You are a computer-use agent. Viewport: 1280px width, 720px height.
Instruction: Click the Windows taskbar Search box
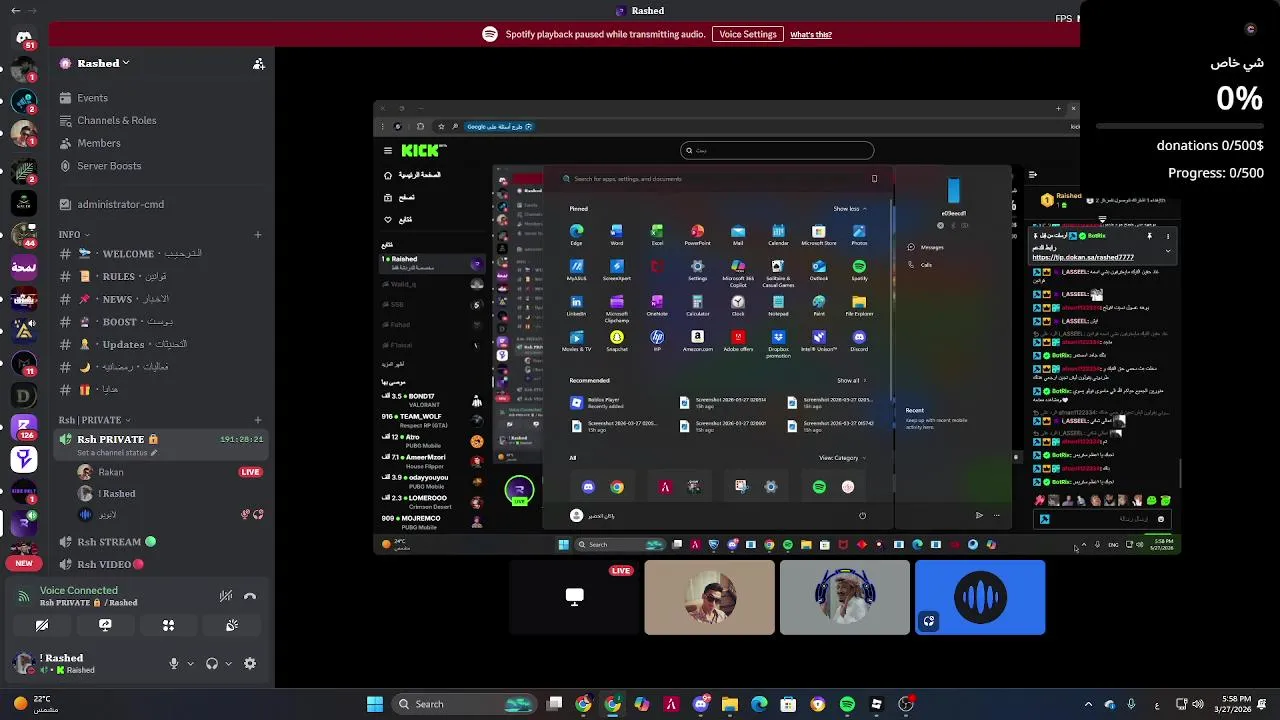coord(464,704)
